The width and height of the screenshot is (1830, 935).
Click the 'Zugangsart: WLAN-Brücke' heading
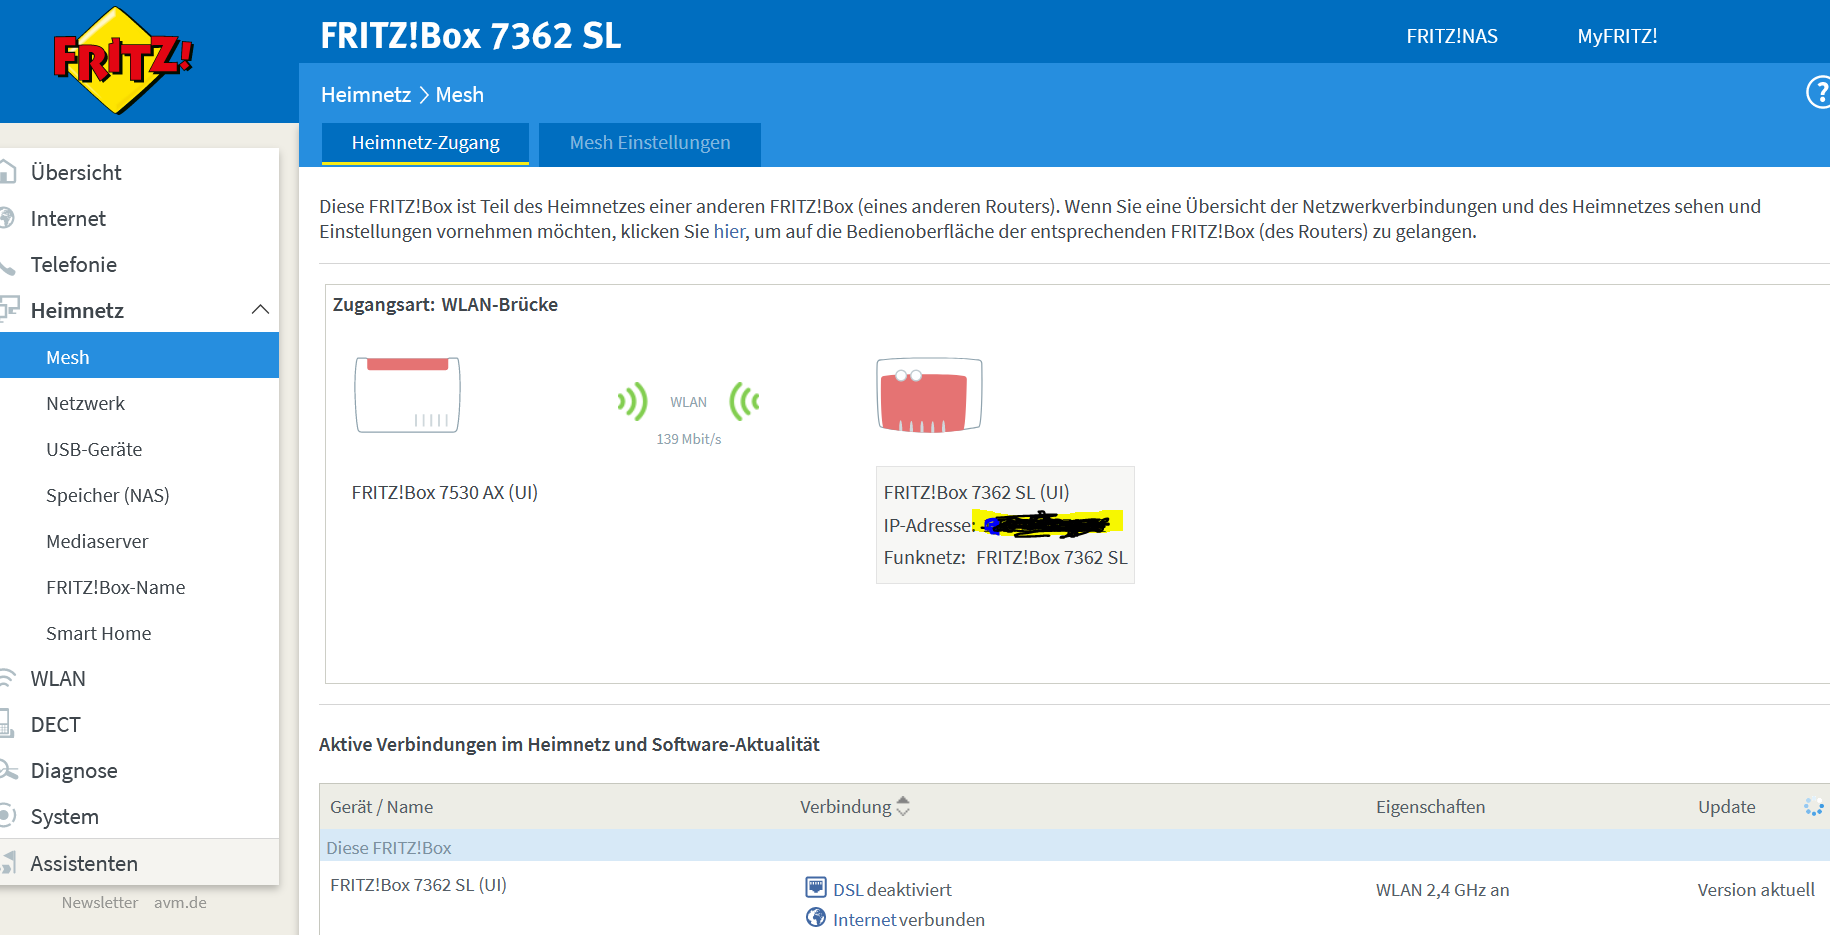445,304
